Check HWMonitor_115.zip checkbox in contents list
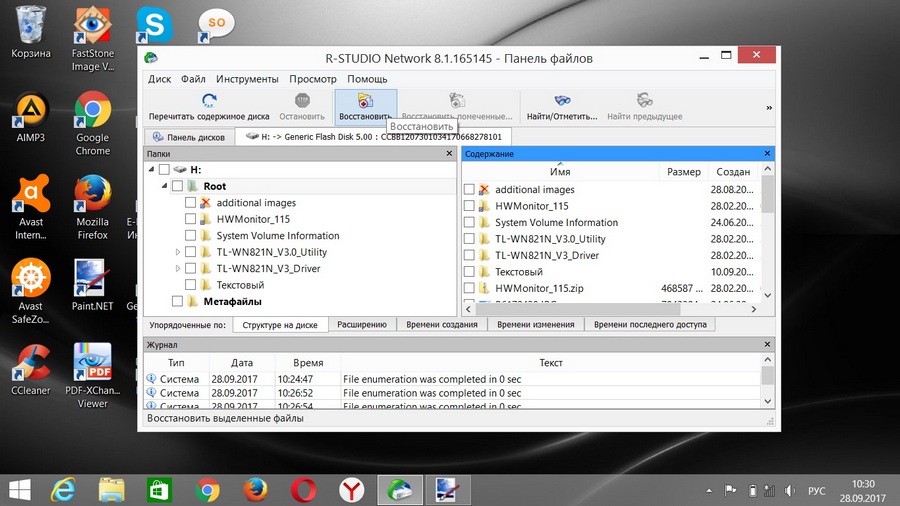This screenshot has width=900, height=506. click(x=469, y=288)
